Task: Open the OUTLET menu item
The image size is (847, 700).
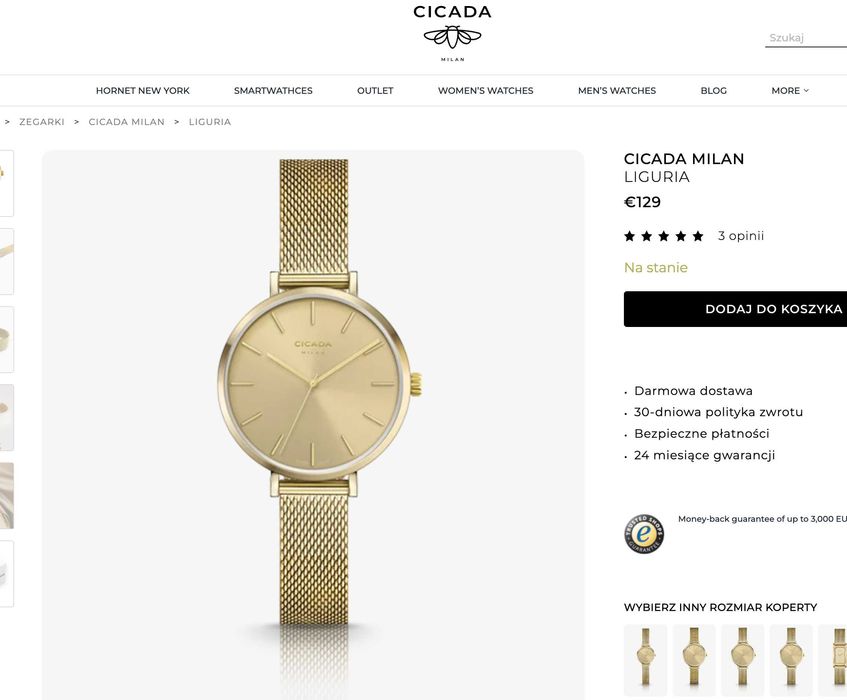Action: [375, 91]
